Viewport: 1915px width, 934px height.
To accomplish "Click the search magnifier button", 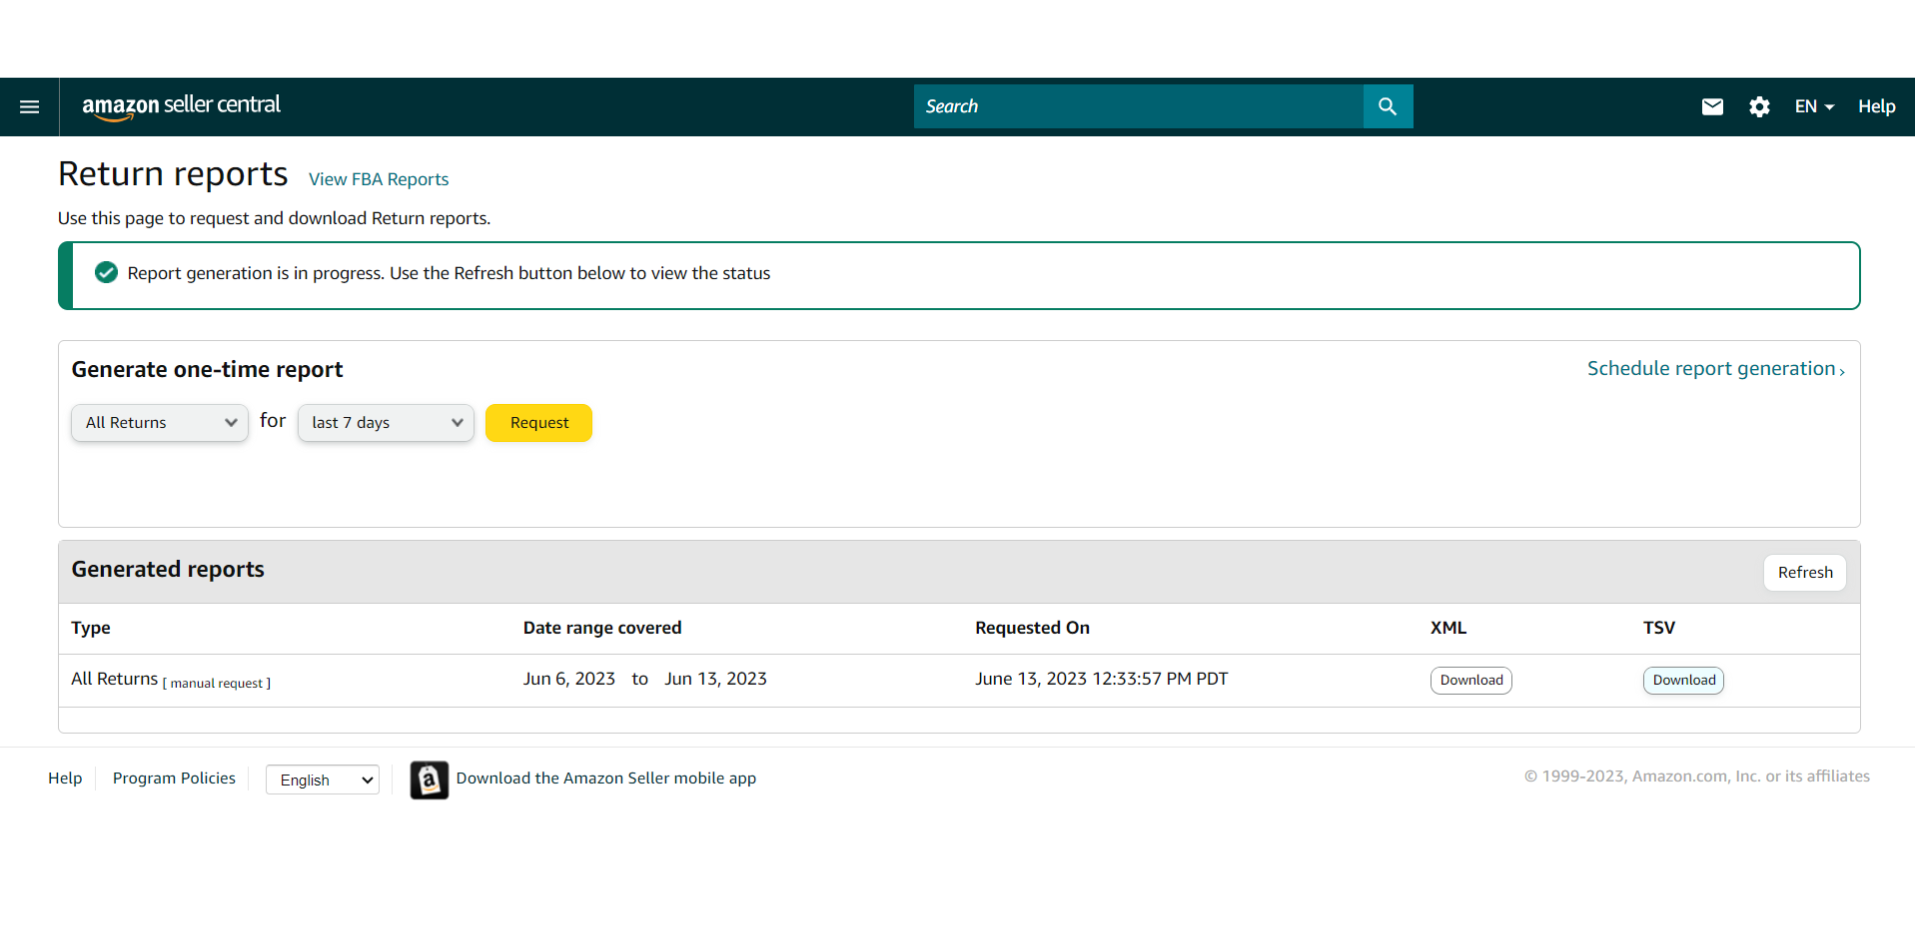I will tap(1388, 106).
